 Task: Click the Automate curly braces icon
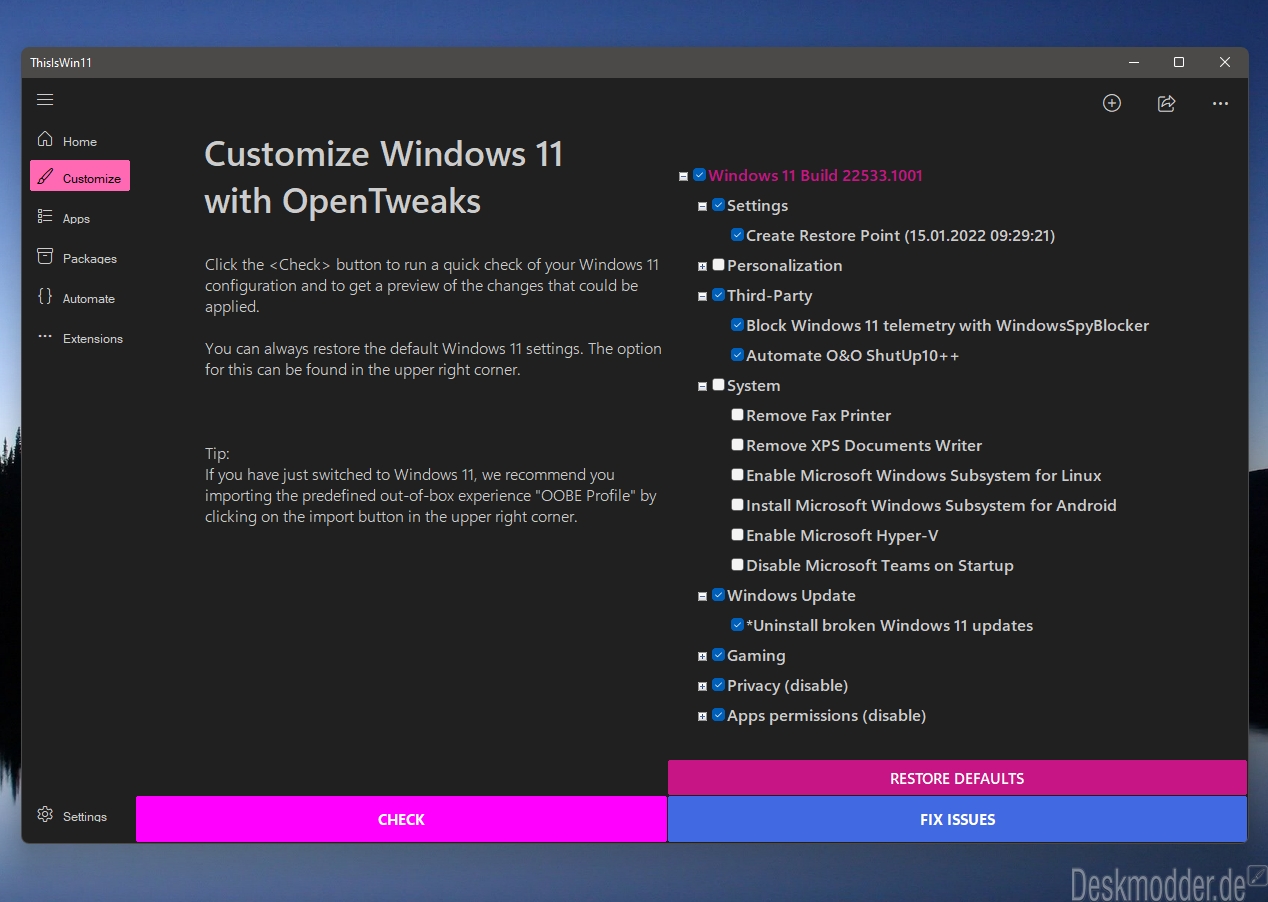45,296
